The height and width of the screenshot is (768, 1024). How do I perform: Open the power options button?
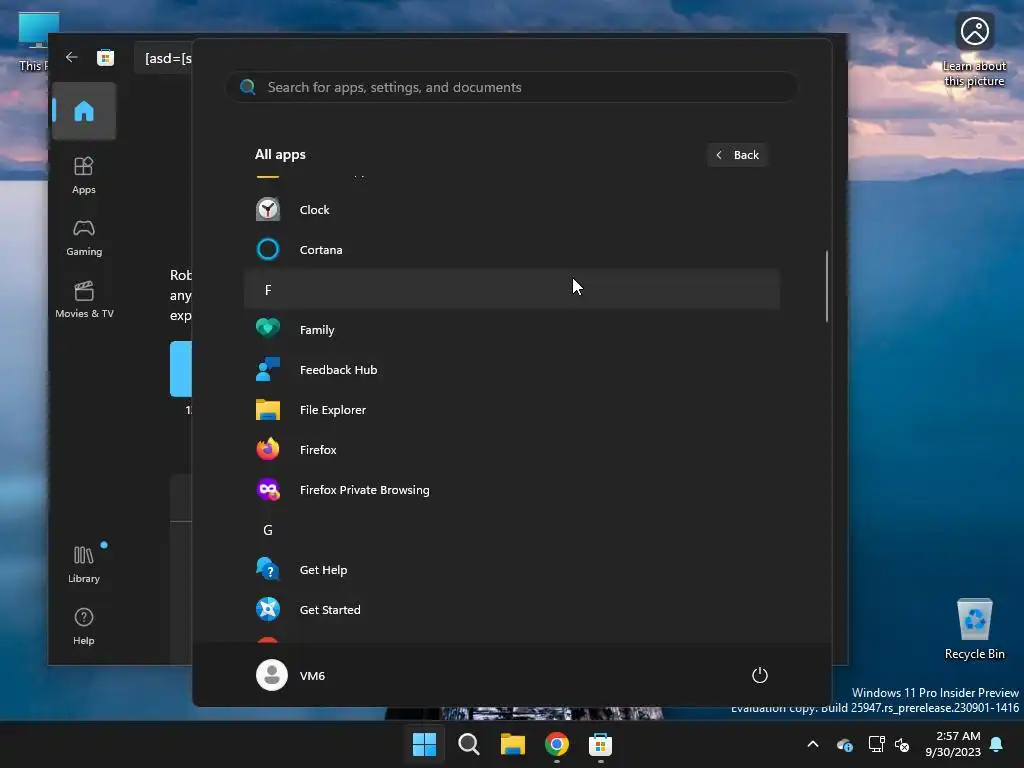[x=760, y=675]
